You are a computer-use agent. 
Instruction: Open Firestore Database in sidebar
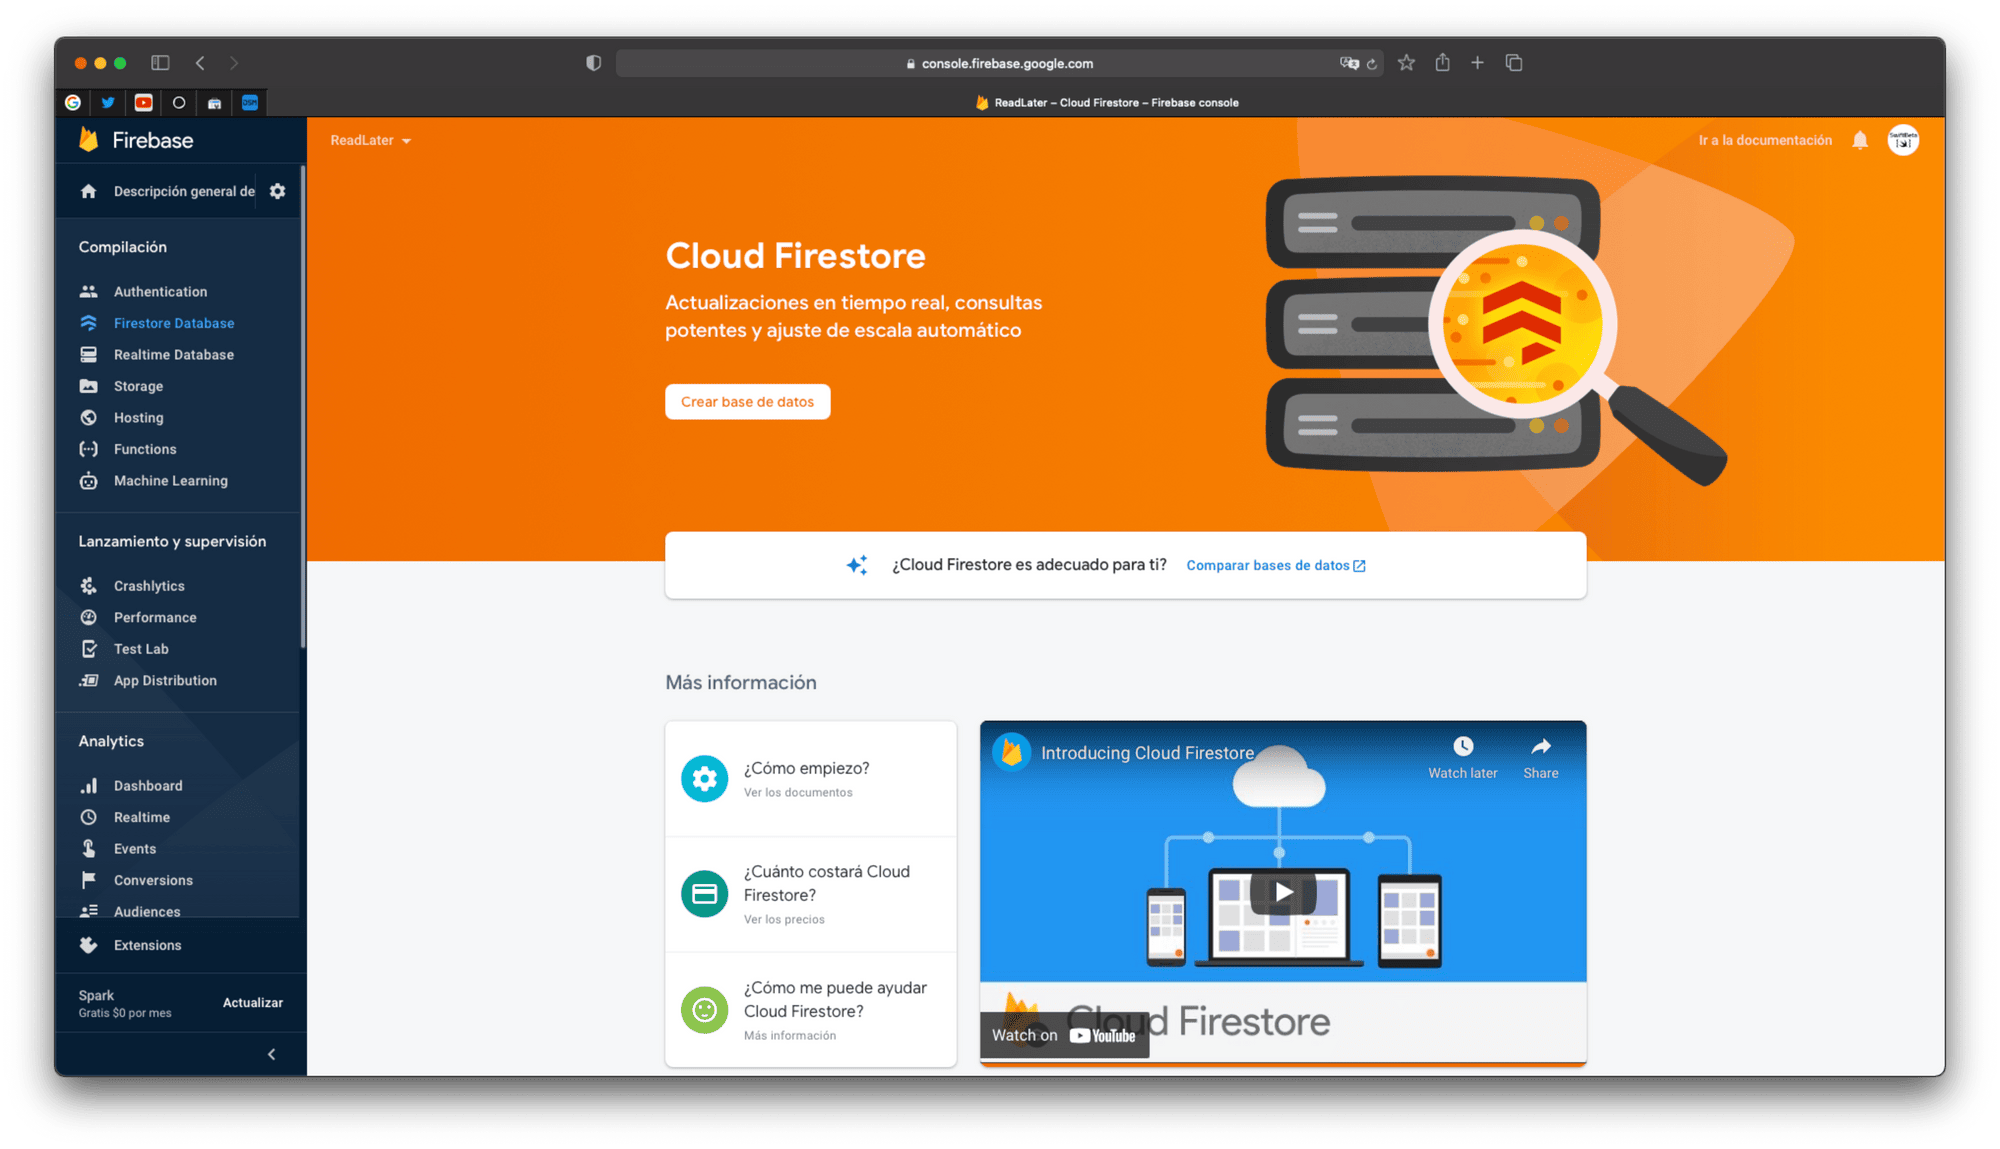coord(174,323)
